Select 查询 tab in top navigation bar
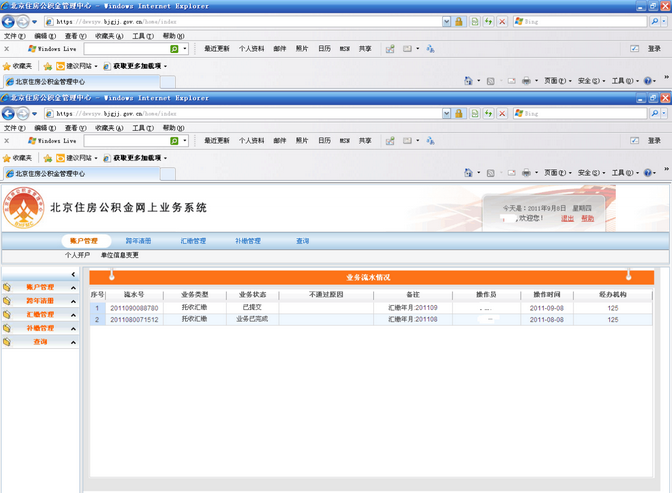Viewport: 672px width, 493px height. click(302, 241)
